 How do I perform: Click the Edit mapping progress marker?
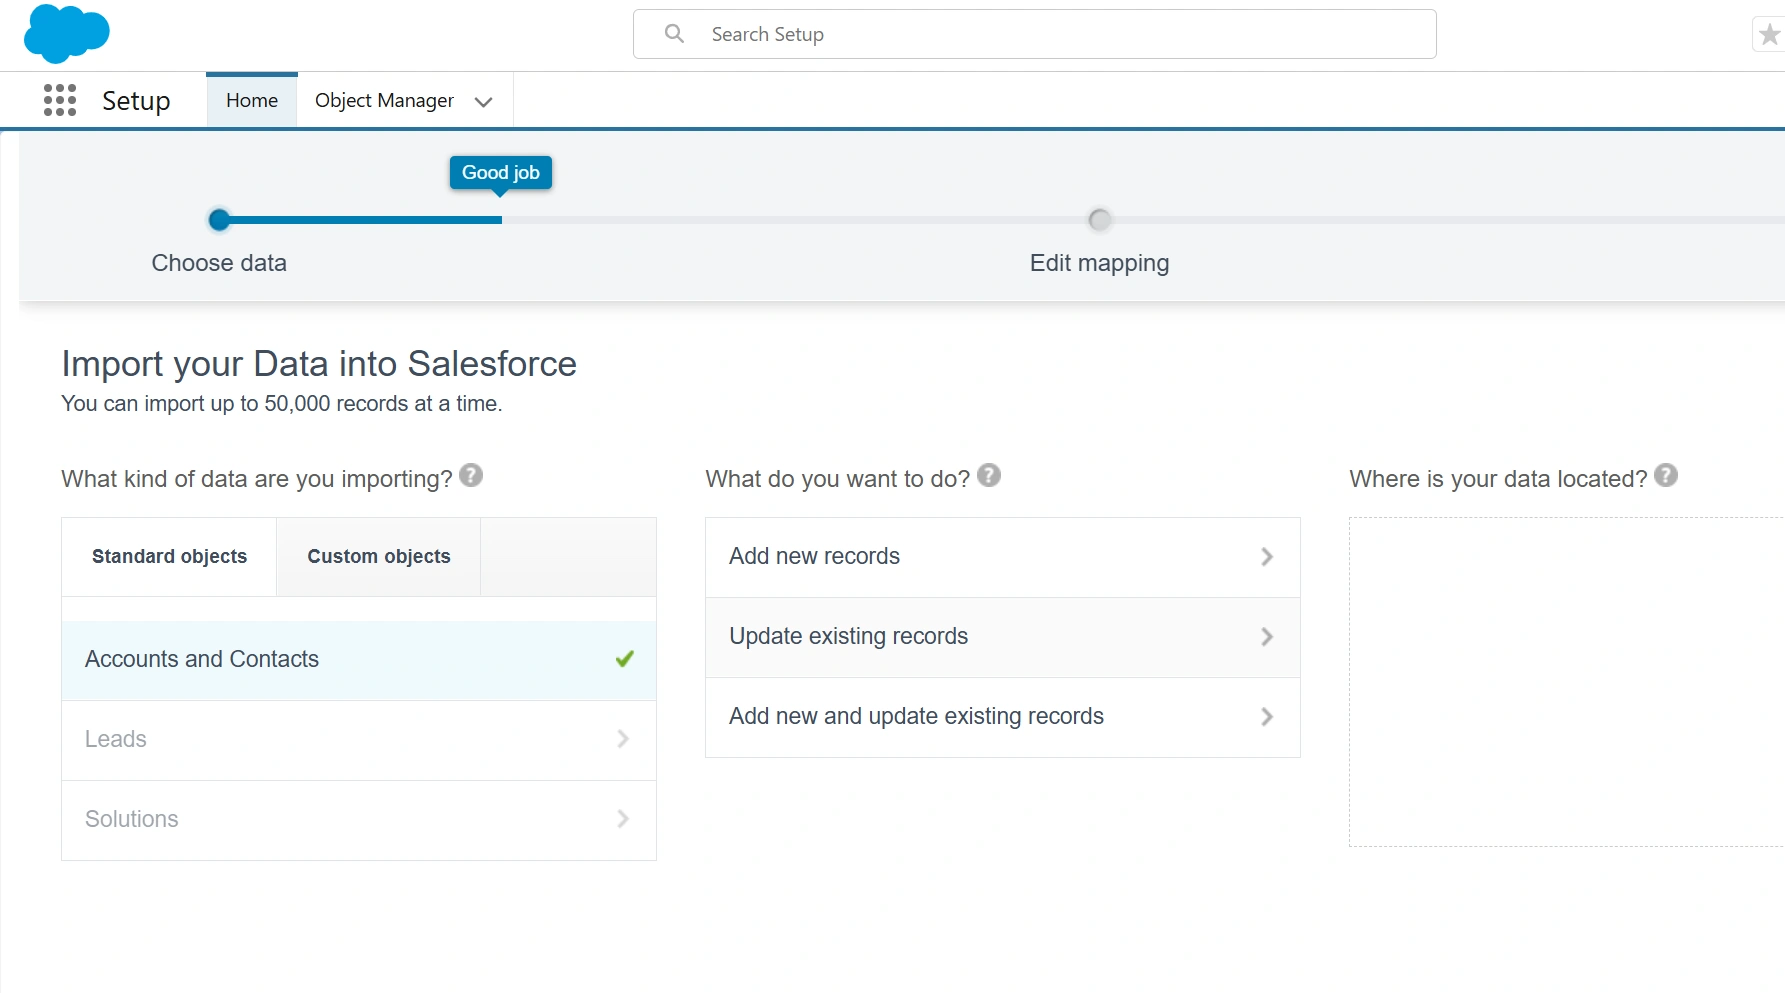pyautogui.click(x=1099, y=219)
